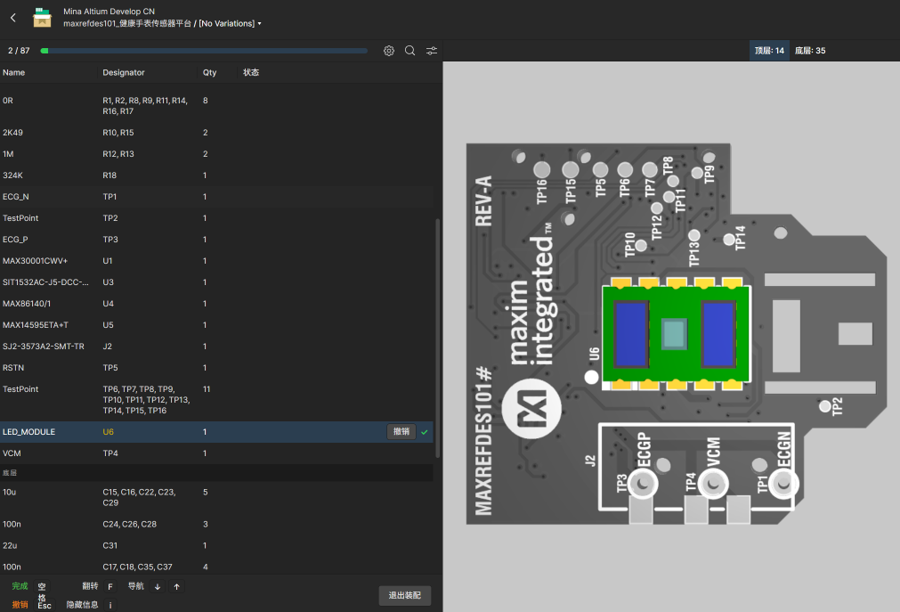900x612 pixels.
Task: Click the 2 / 87 progress counter
Action: tap(19, 51)
